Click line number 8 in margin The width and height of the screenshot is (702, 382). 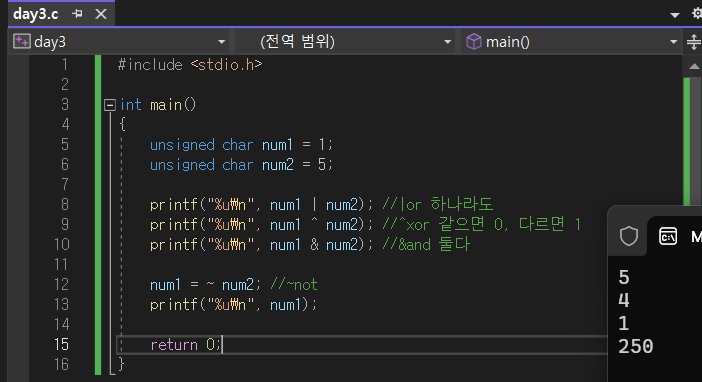click(65, 204)
